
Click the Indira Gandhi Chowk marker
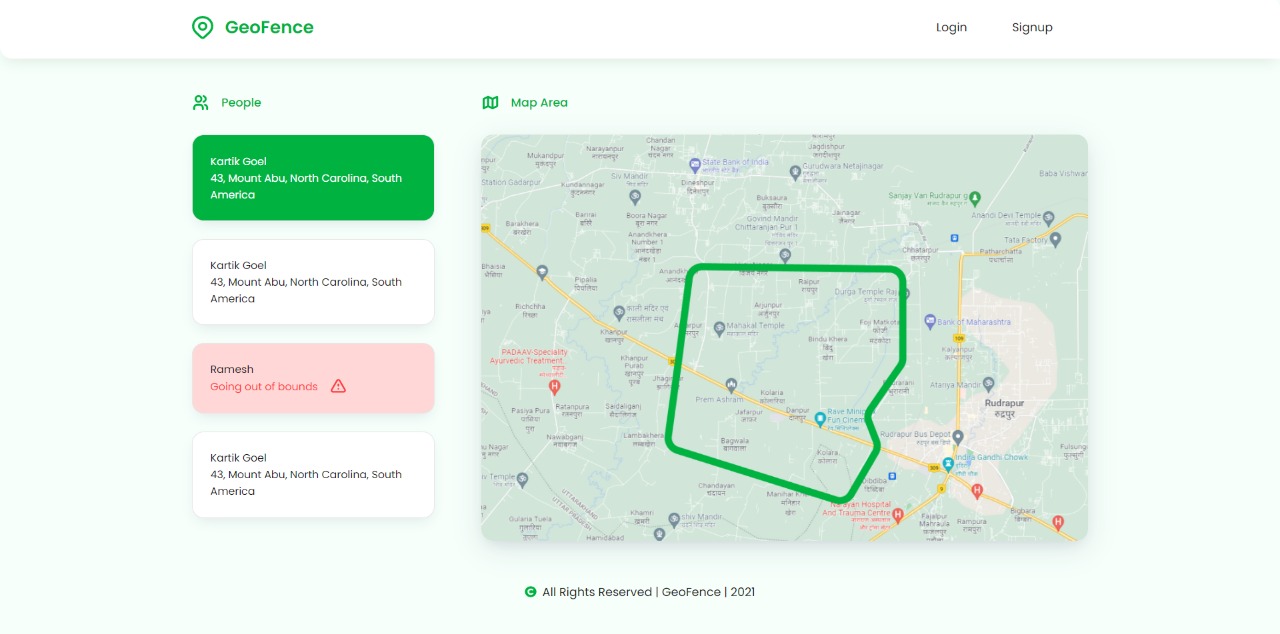click(948, 465)
